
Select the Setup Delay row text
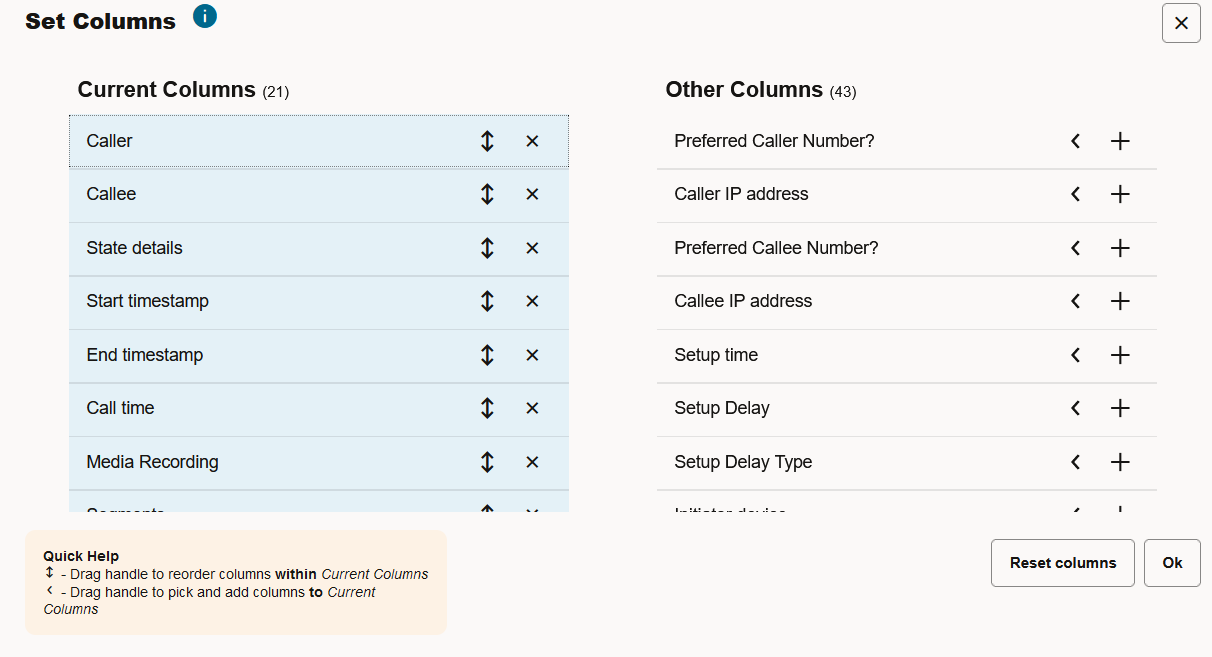(722, 408)
